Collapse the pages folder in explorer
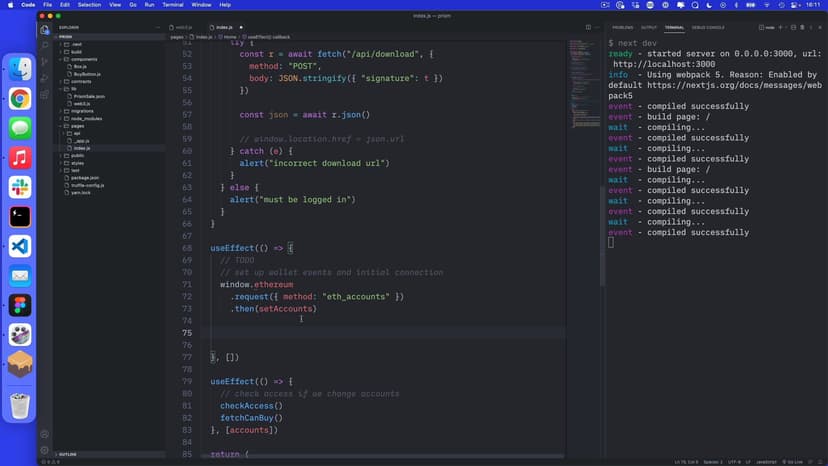The height and width of the screenshot is (466, 828). coord(77,125)
